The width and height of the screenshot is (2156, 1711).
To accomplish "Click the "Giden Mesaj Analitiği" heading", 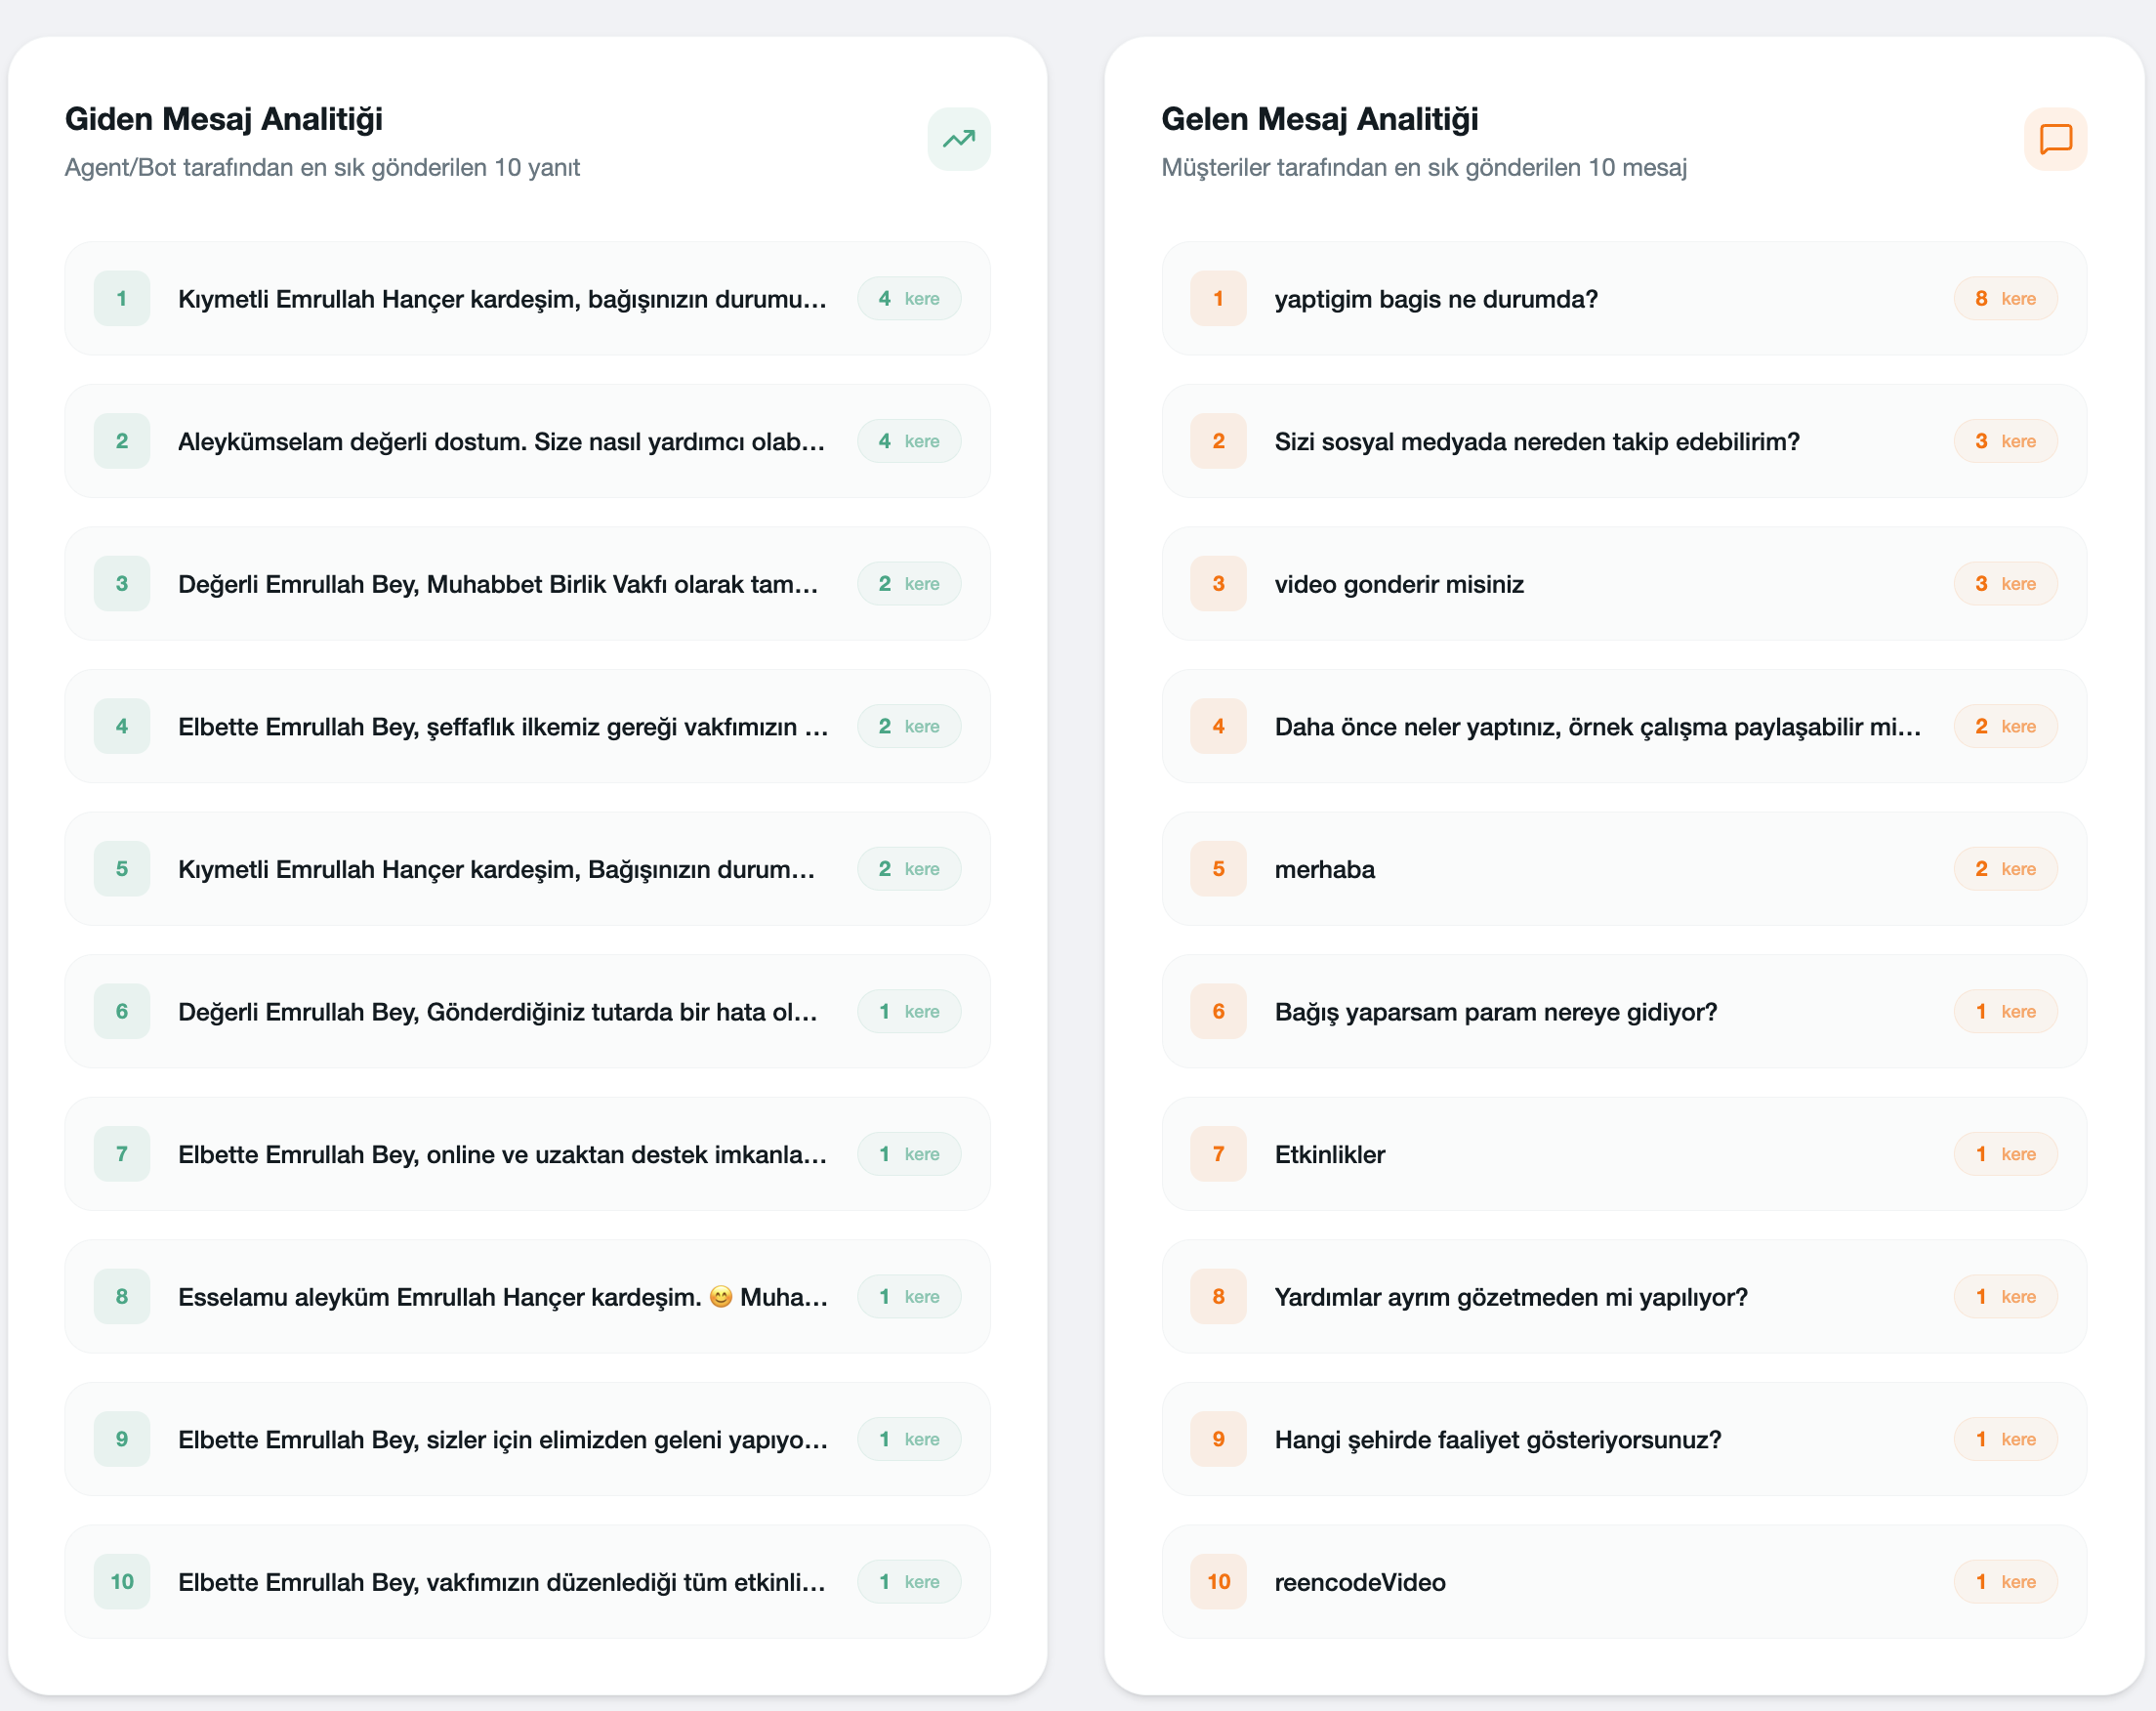I will (x=224, y=119).
